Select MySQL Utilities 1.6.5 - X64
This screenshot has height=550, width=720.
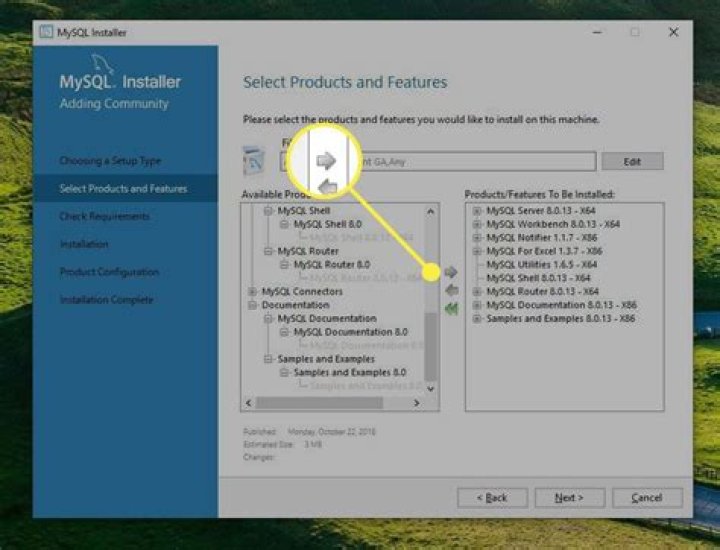pyautogui.click(x=541, y=265)
